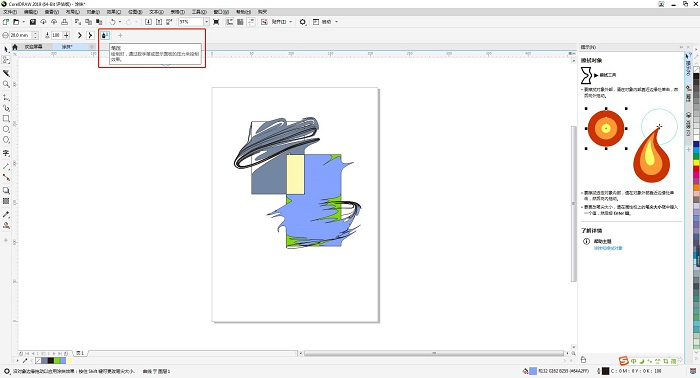Toggle the pen pressure button
The image size is (700, 378).
pos(105,35)
